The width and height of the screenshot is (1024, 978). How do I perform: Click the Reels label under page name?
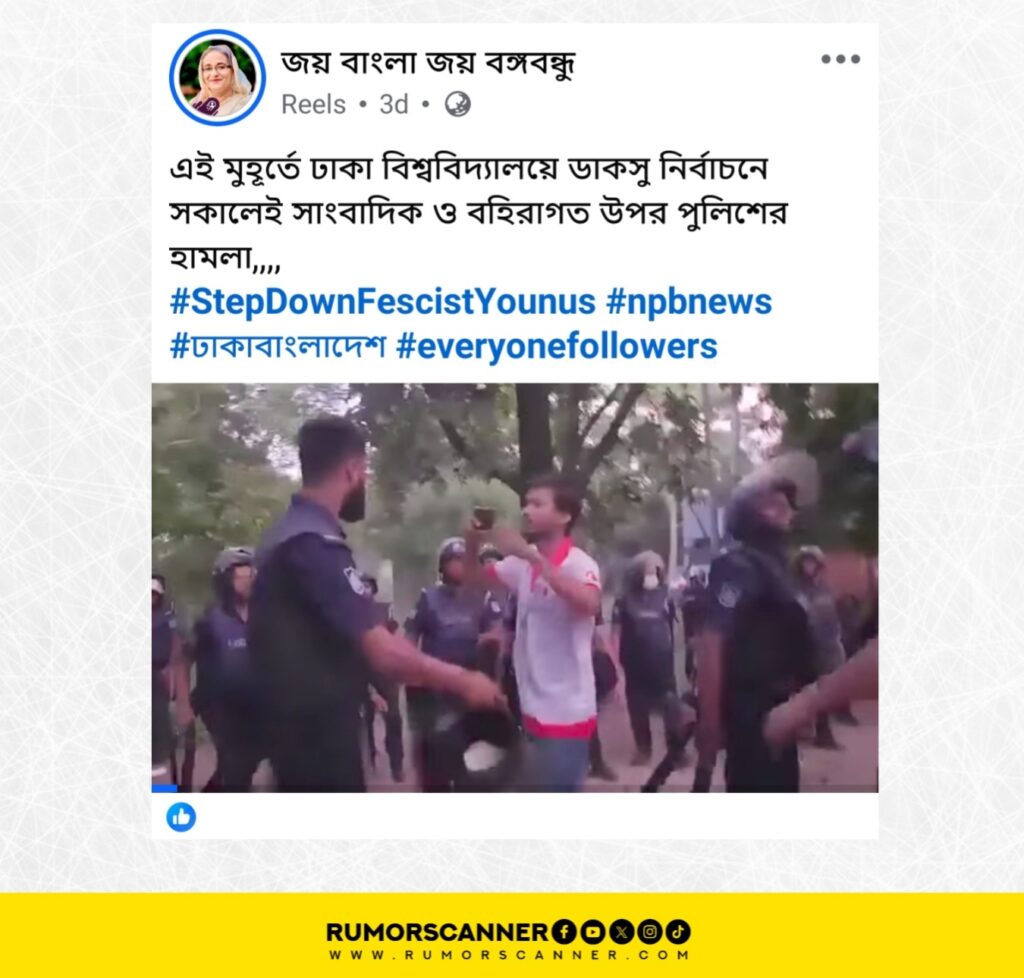pyautogui.click(x=313, y=104)
